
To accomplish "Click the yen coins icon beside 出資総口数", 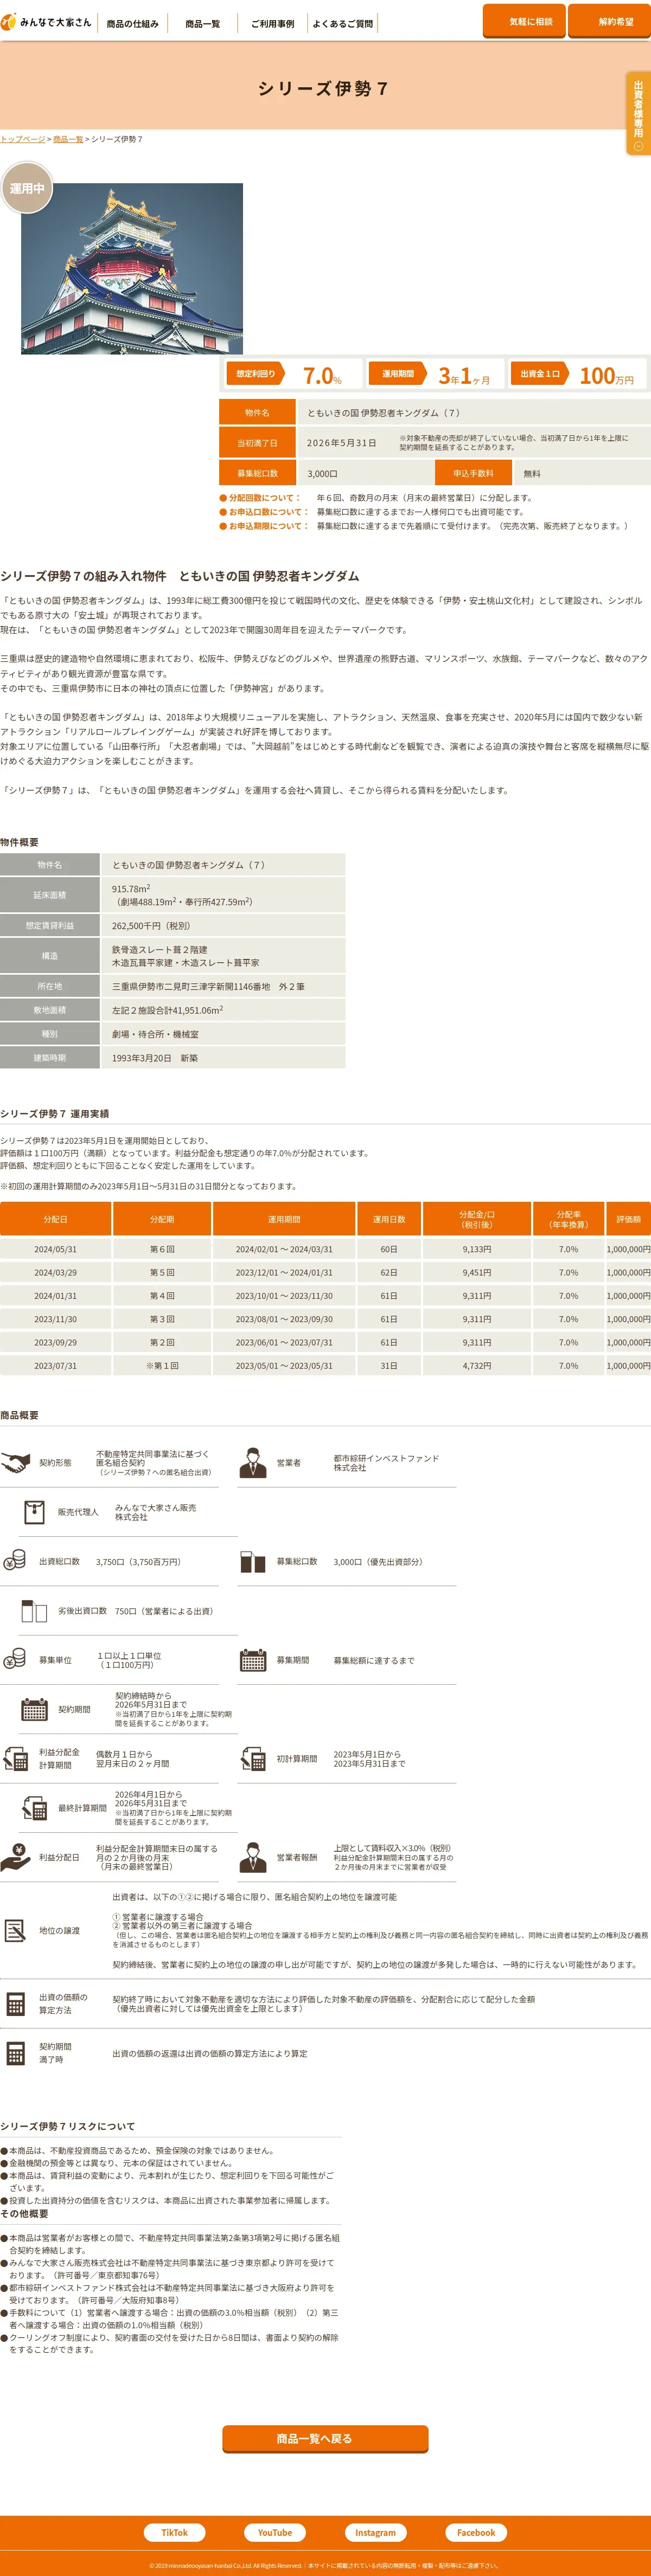I will tap(14, 1561).
